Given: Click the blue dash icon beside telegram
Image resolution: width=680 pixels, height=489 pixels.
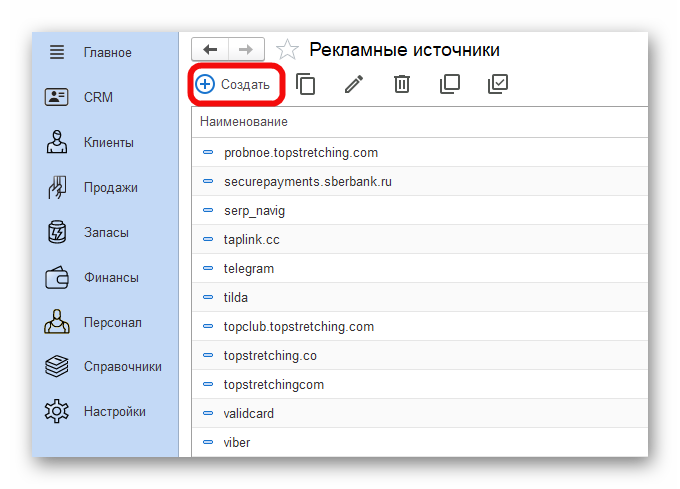Looking at the screenshot, I should click(x=208, y=268).
